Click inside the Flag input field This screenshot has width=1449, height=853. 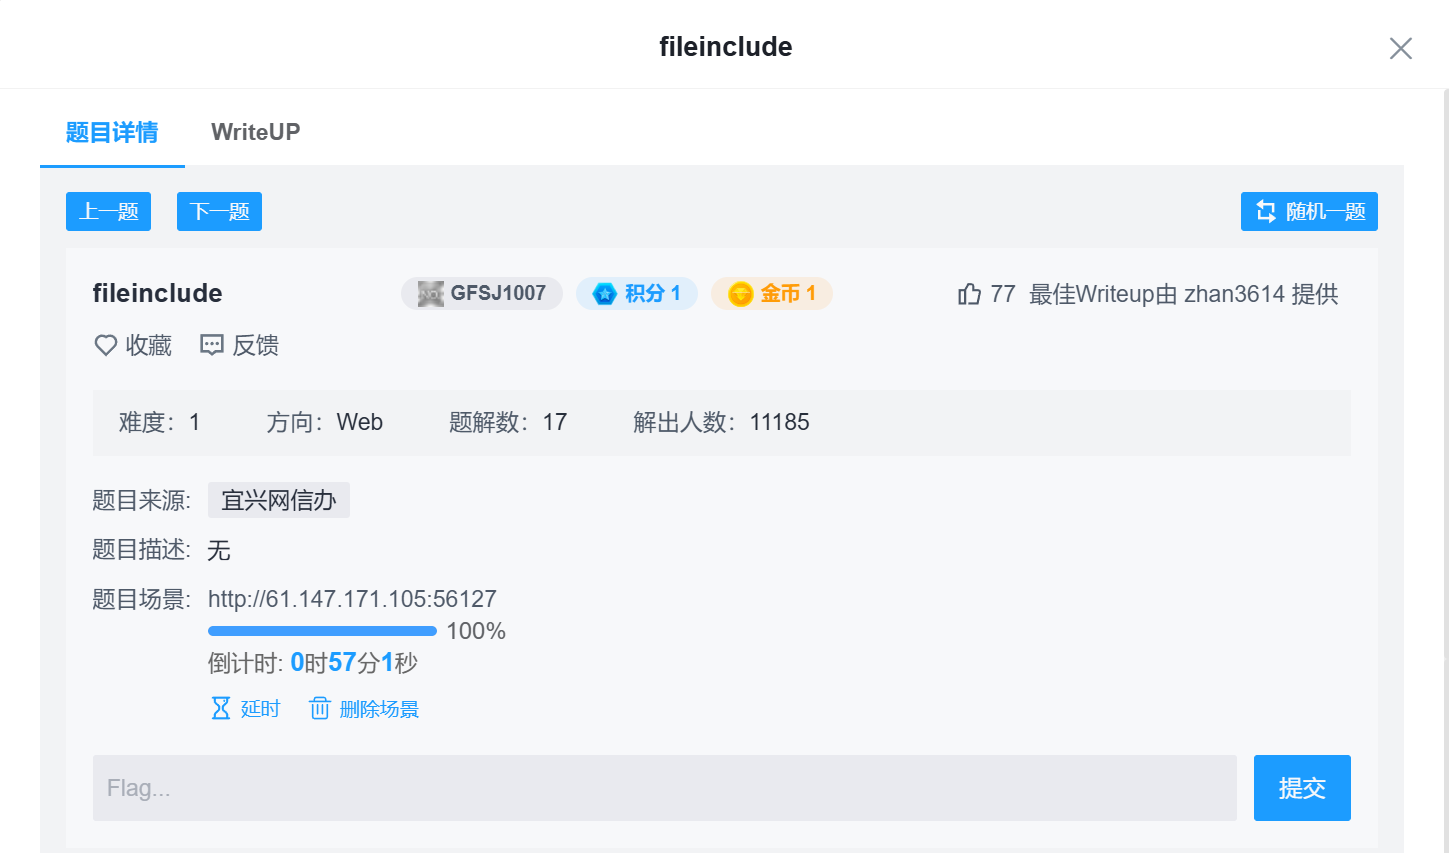[664, 788]
